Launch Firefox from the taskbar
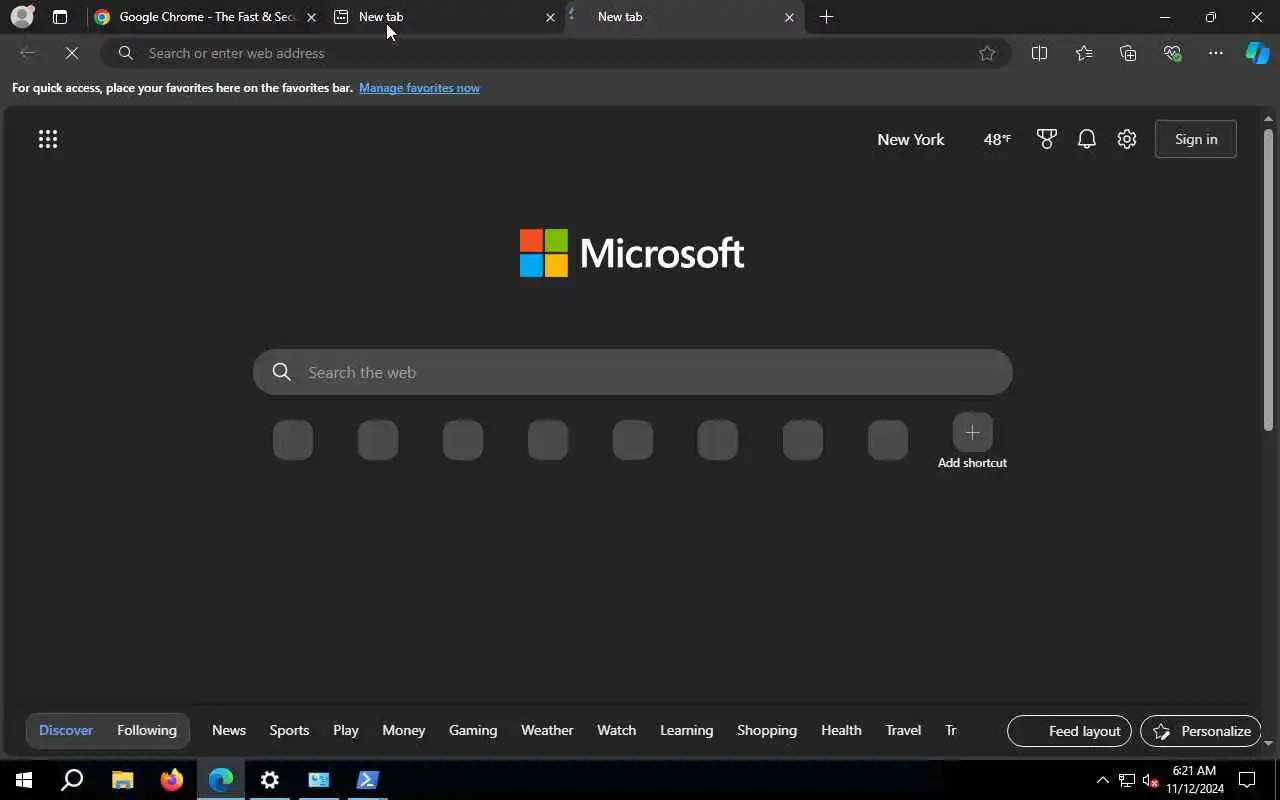The image size is (1280, 800). (x=172, y=780)
